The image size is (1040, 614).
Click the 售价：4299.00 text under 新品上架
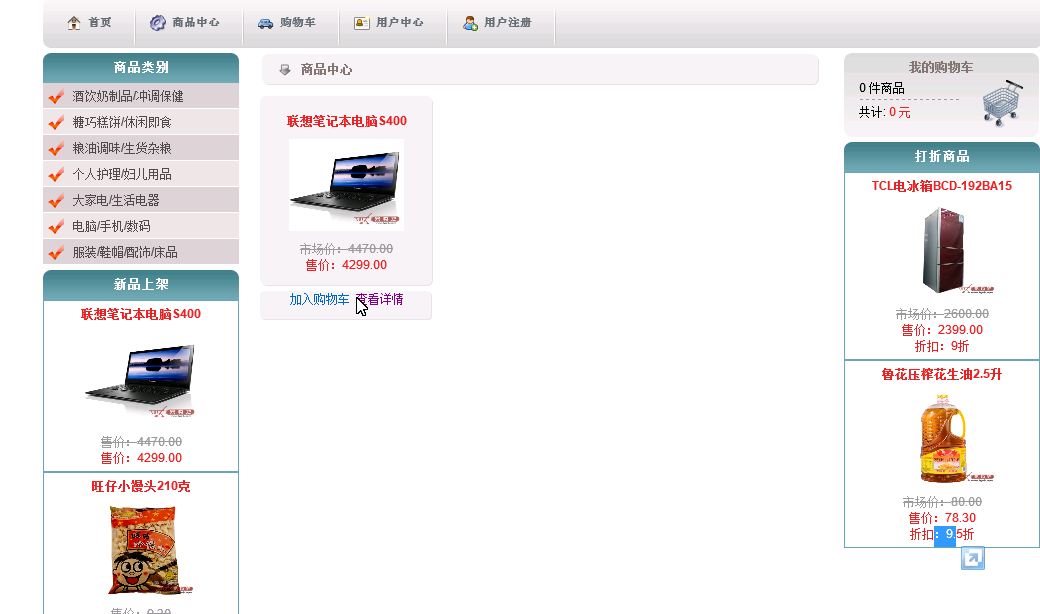click(141, 458)
